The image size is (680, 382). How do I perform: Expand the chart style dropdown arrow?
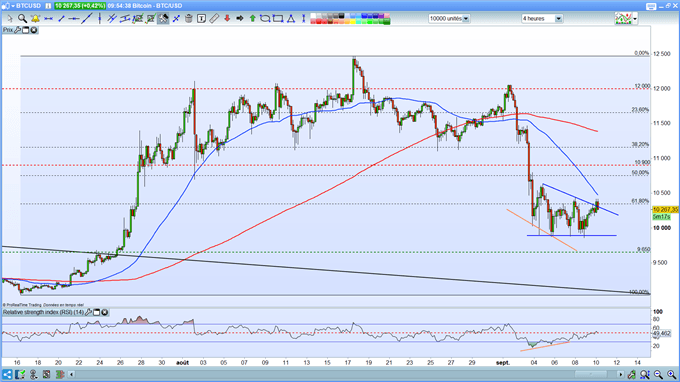[x=635, y=19]
